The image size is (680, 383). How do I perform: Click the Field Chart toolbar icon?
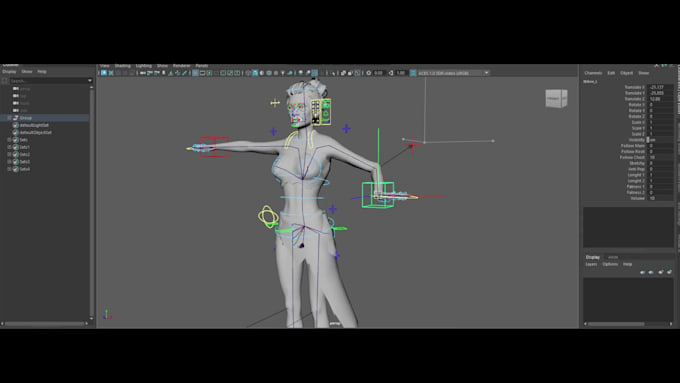coord(223,73)
